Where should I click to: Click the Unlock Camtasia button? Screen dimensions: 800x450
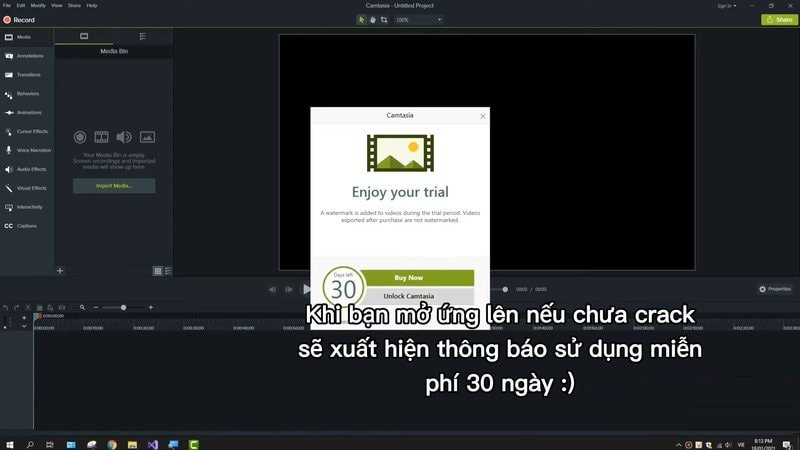(x=417, y=296)
